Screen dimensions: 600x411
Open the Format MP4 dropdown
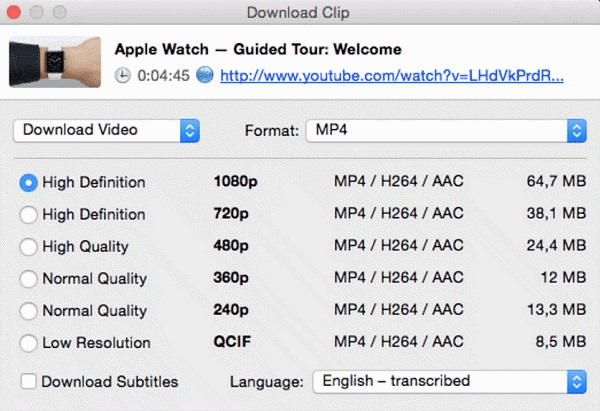pyautogui.click(x=446, y=131)
